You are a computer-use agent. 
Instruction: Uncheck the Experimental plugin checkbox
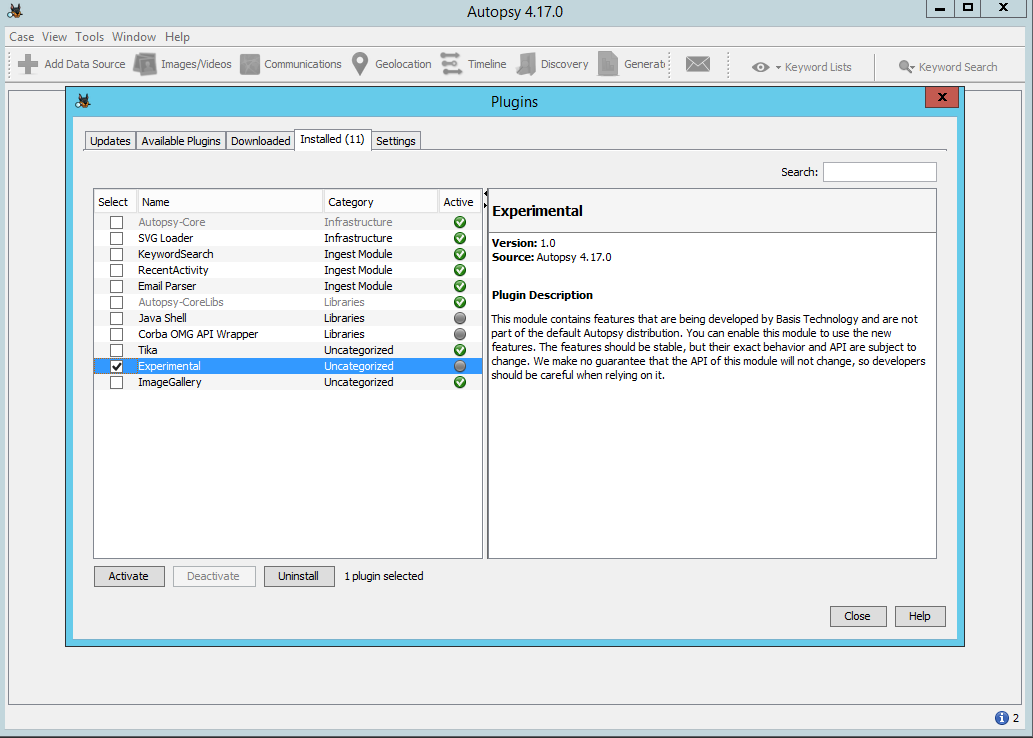click(117, 367)
